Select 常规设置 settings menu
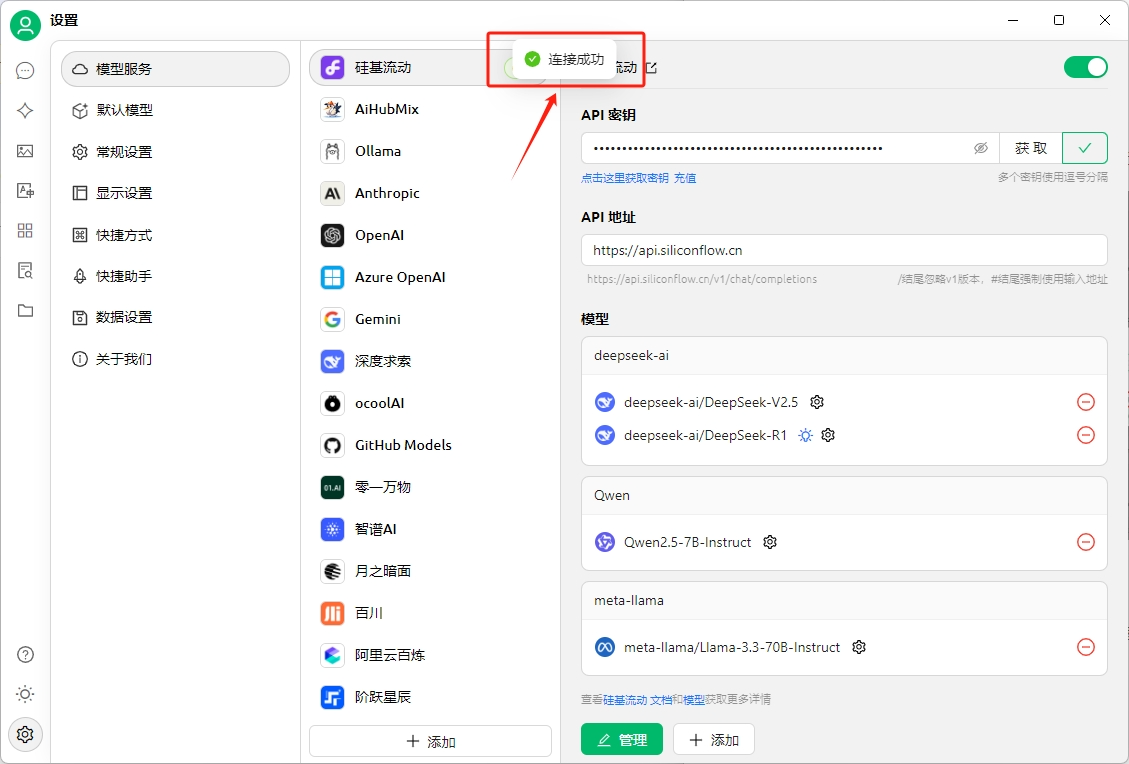 [176, 152]
